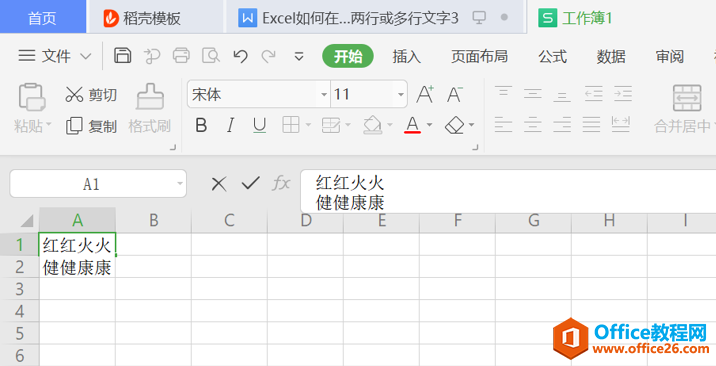Align text left
Image resolution: width=716 pixels, height=366 pixels.
tap(503, 124)
